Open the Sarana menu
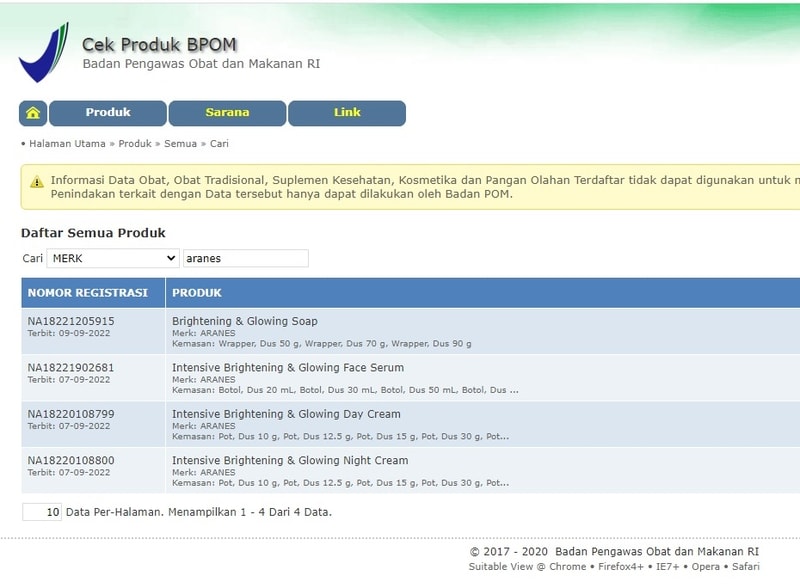The width and height of the screenshot is (800, 588). click(227, 113)
